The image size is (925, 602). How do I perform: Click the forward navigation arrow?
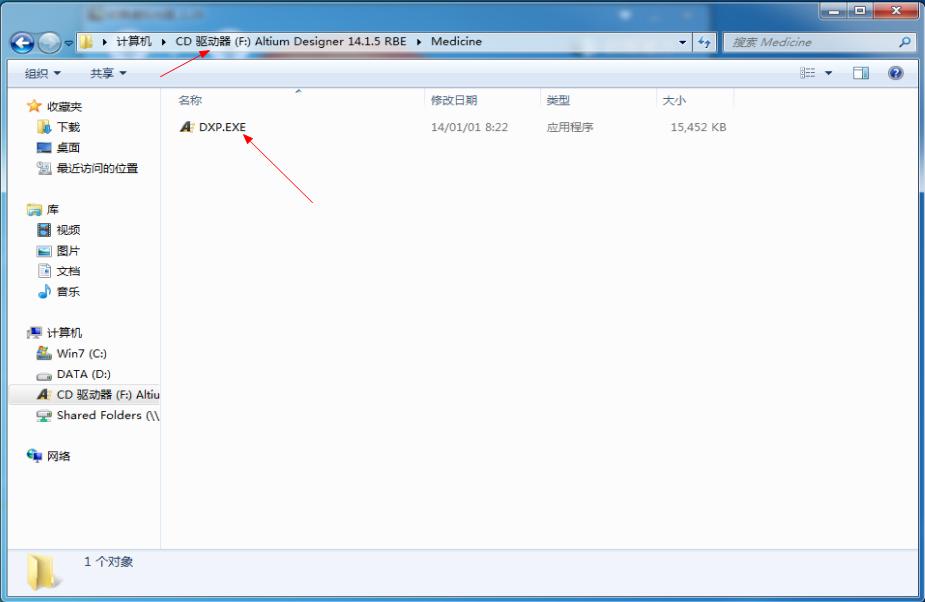coord(48,42)
